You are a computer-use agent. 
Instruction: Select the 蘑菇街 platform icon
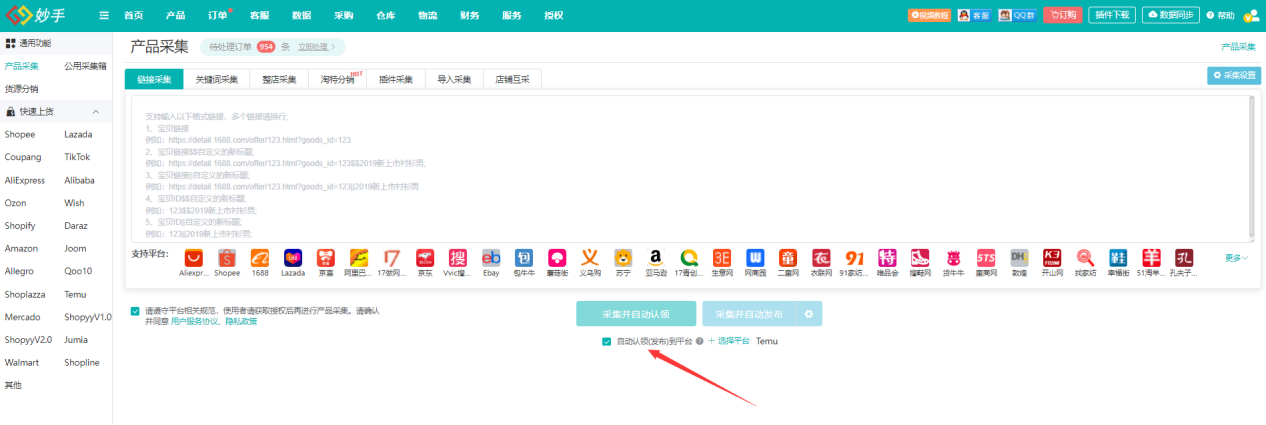coord(557,258)
